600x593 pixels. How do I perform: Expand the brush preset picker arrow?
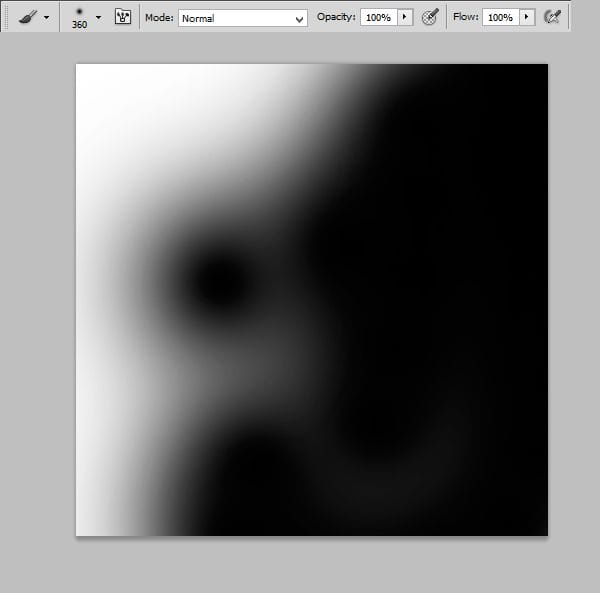pyautogui.click(x=98, y=17)
